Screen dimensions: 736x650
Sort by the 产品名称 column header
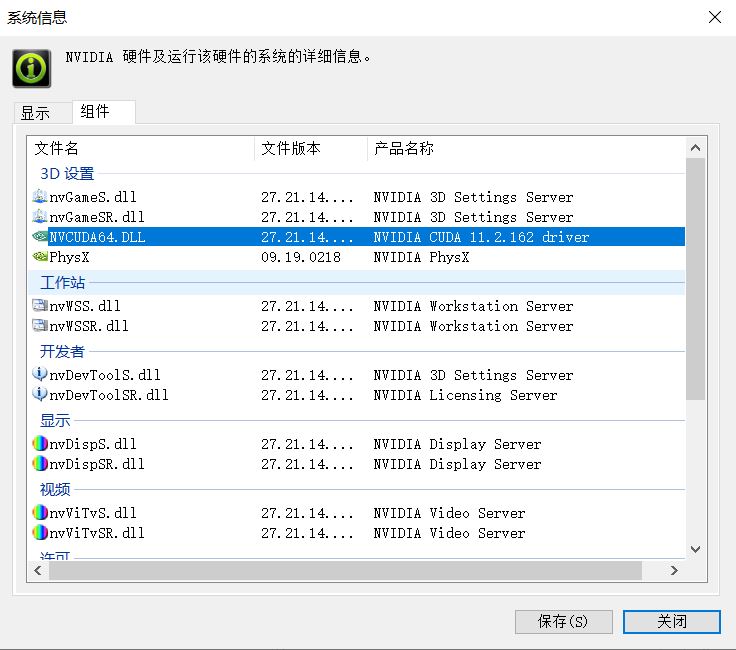coord(526,148)
